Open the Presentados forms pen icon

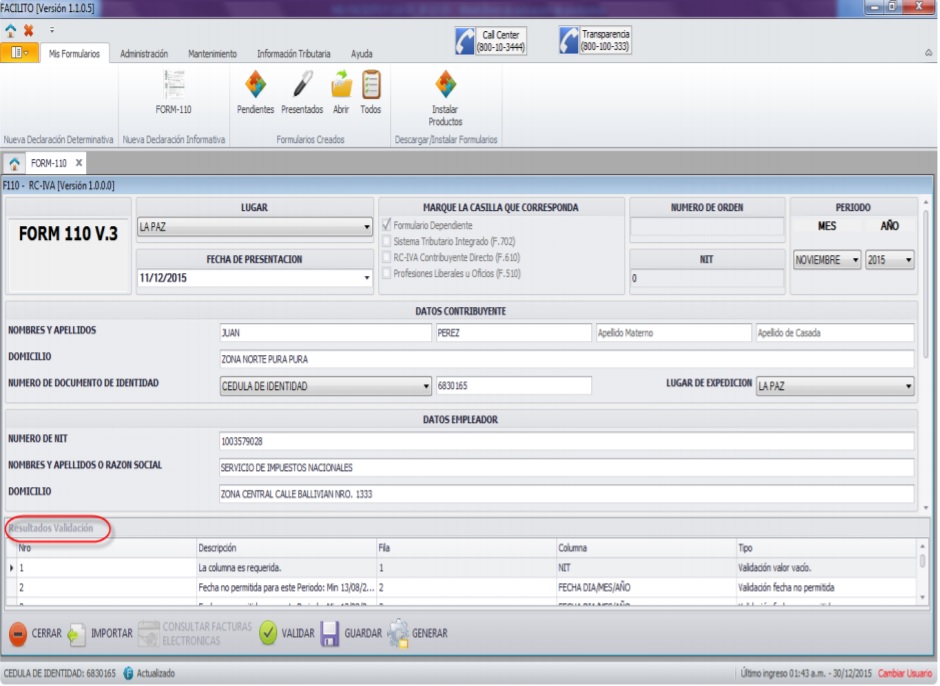(302, 85)
